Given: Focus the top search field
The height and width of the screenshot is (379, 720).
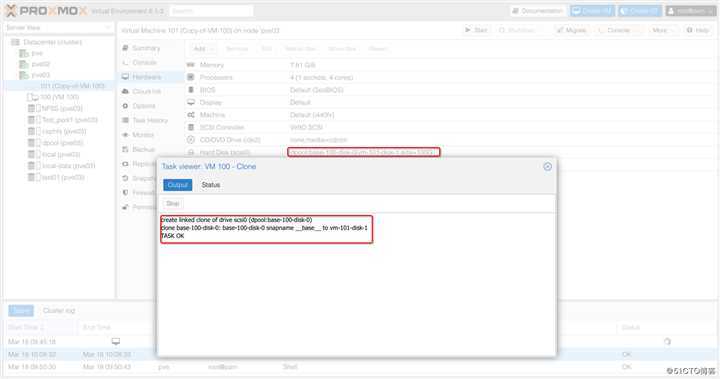Looking at the screenshot, I should [x=211, y=11].
